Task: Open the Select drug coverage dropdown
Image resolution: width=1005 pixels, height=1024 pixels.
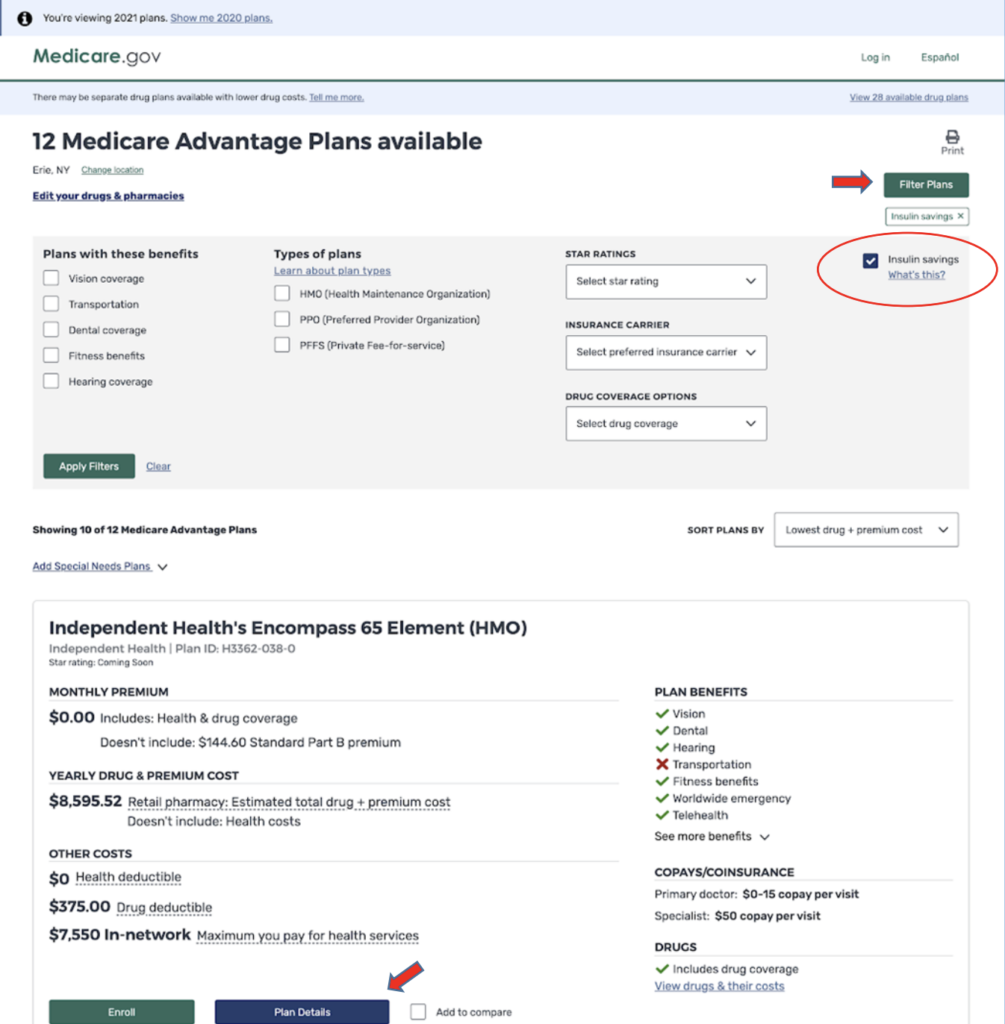Action: click(x=666, y=424)
